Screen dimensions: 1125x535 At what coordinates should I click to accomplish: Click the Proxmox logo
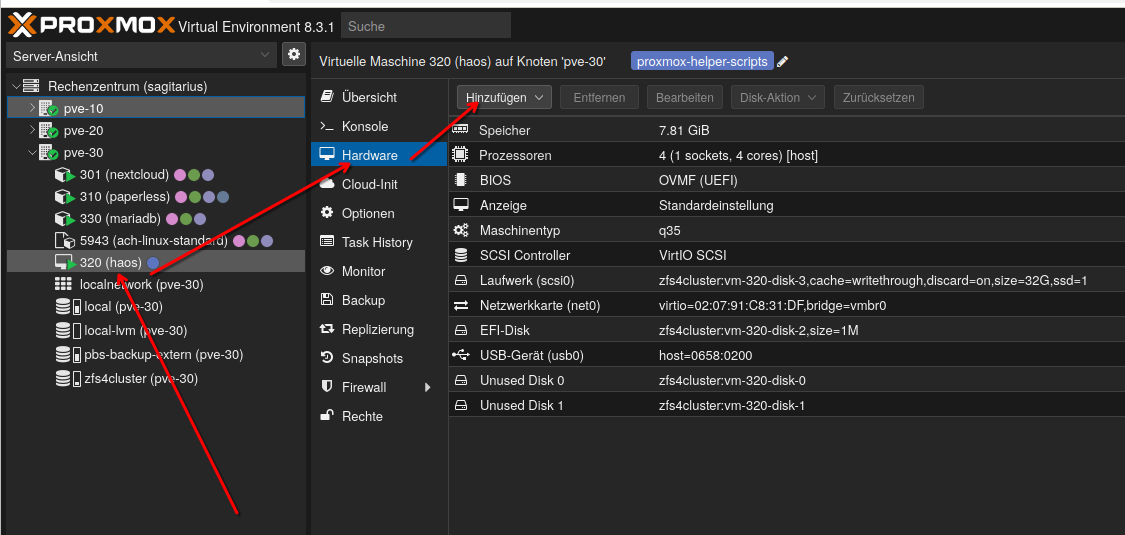pos(91,26)
